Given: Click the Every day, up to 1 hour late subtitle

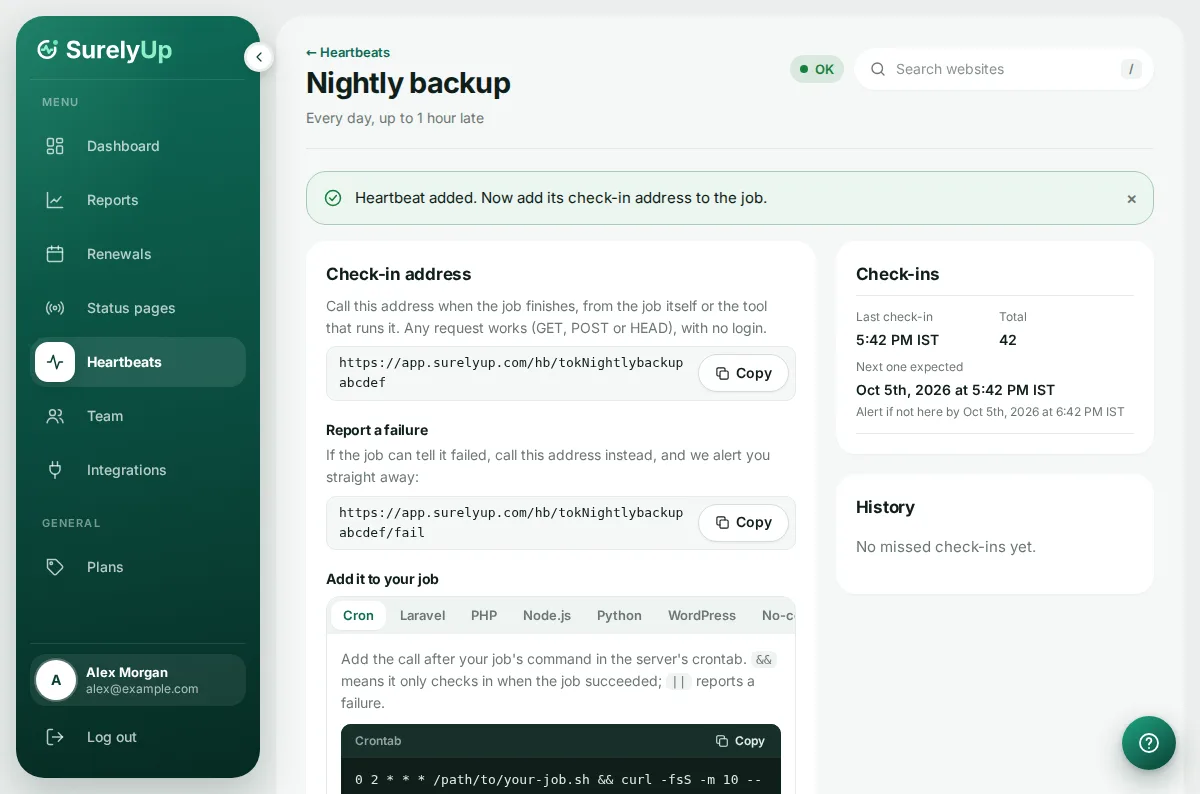Looking at the screenshot, I should 395,118.
